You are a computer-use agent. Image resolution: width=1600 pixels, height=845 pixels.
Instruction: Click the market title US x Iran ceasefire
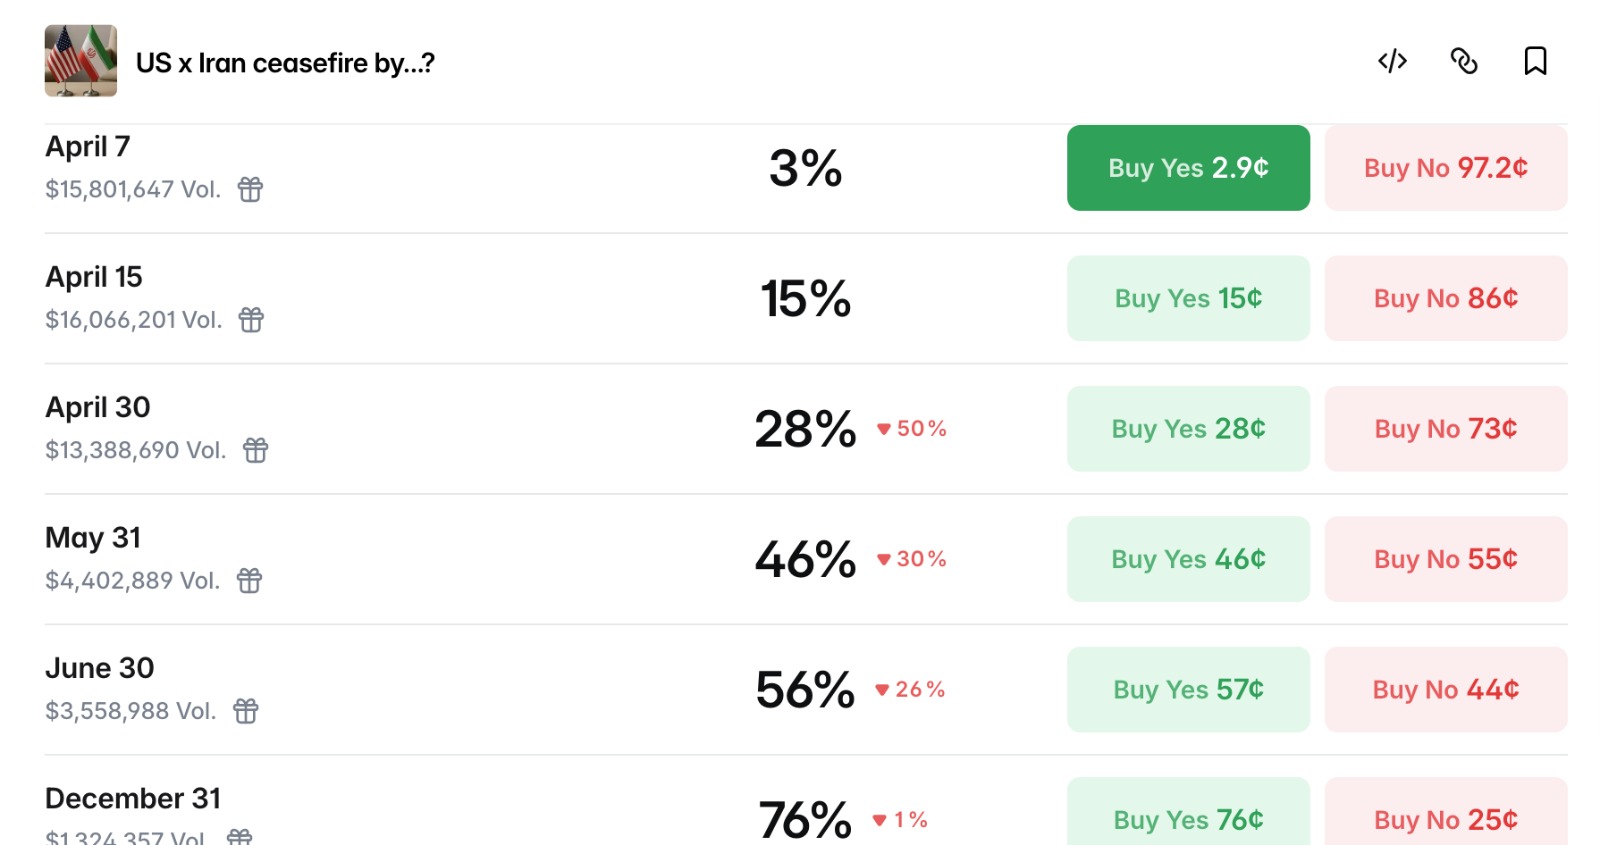[285, 63]
